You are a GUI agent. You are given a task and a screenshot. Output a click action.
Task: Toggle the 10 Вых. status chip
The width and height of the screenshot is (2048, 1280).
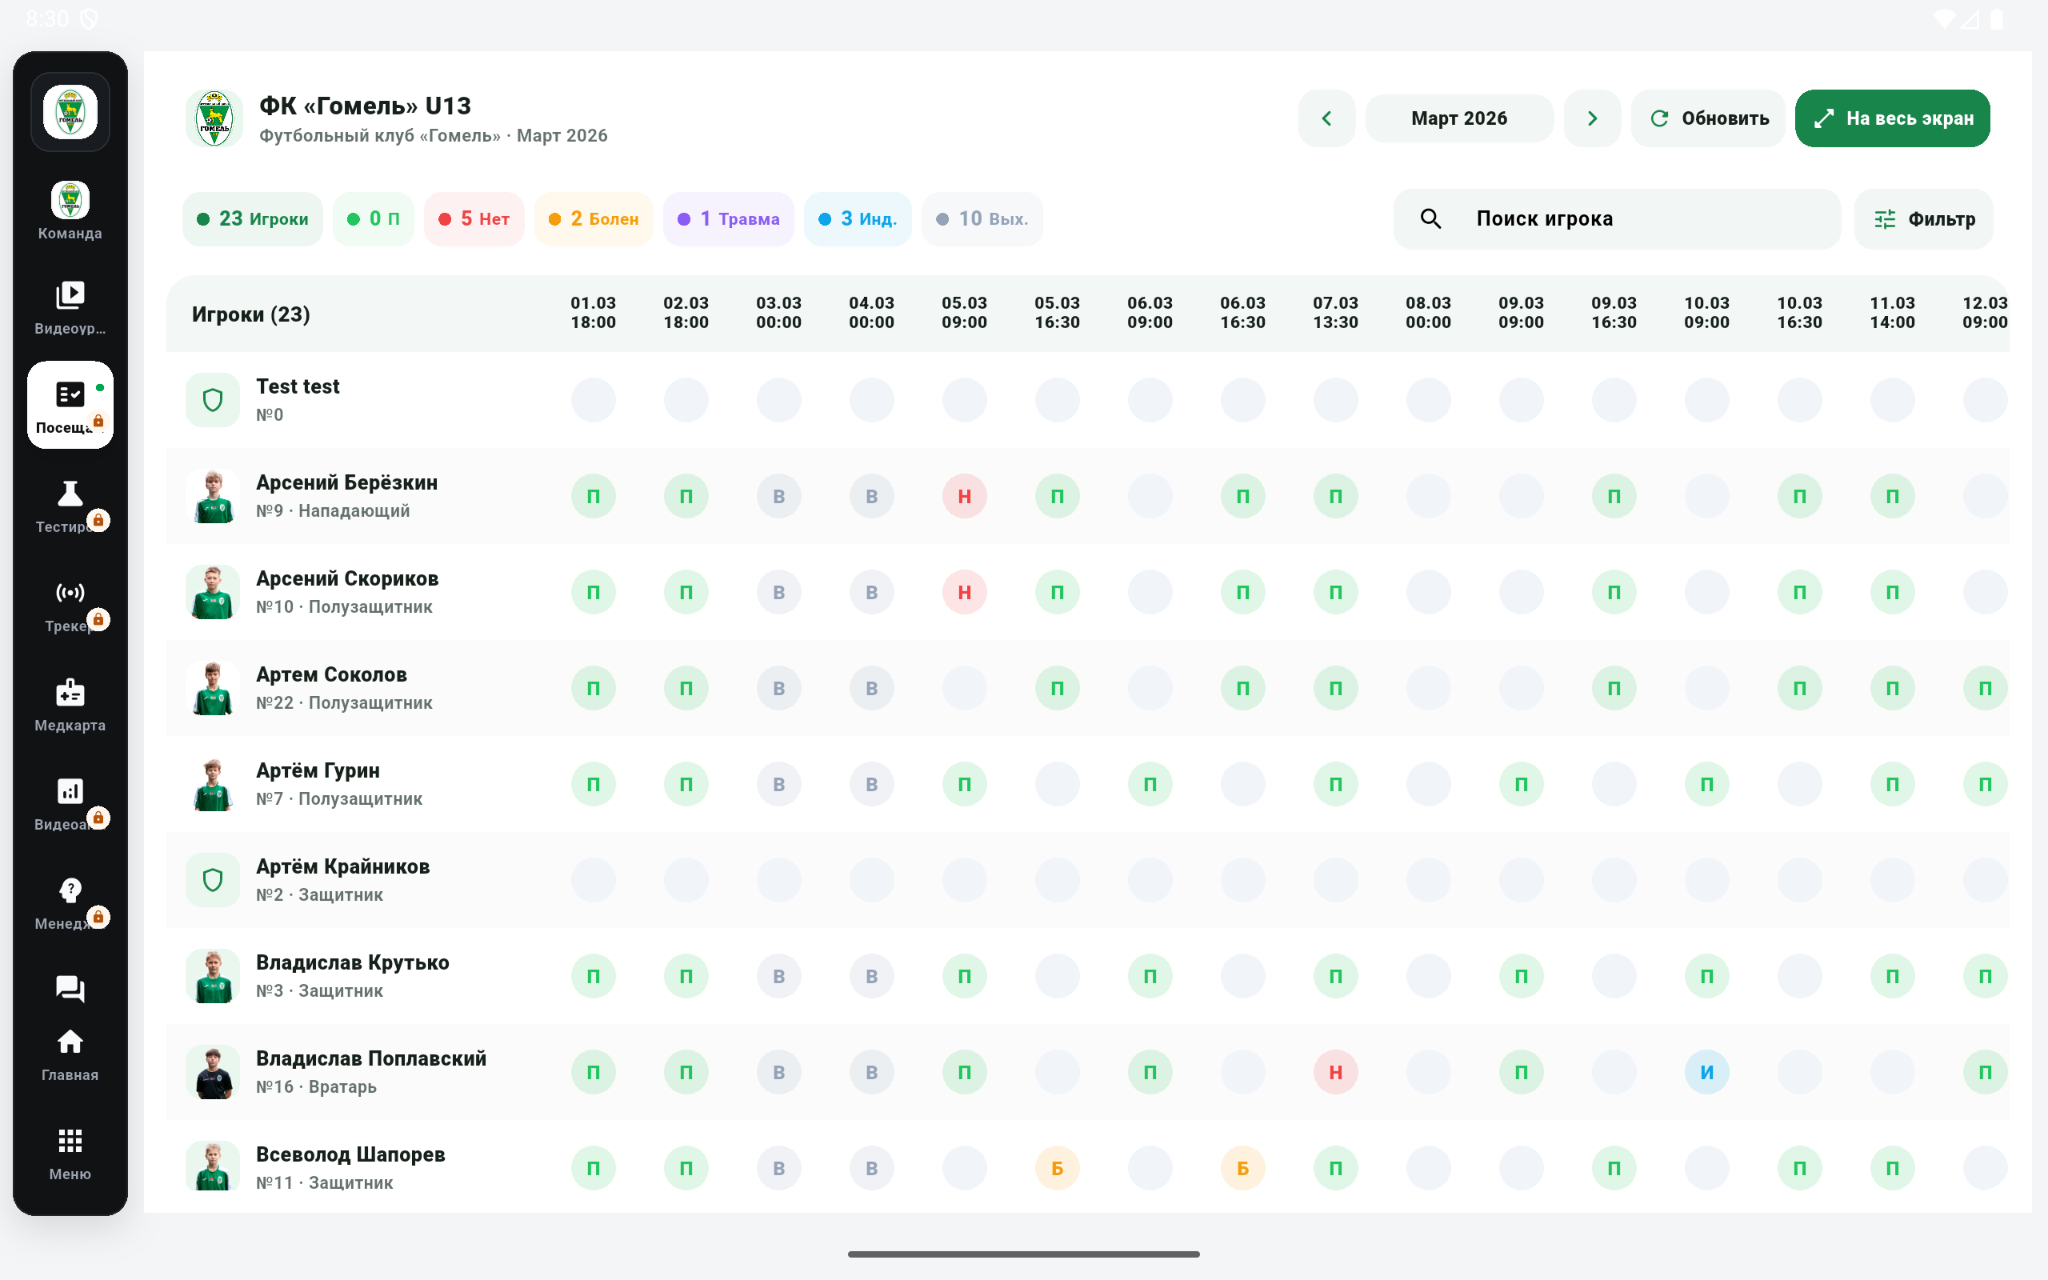[x=983, y=219]
